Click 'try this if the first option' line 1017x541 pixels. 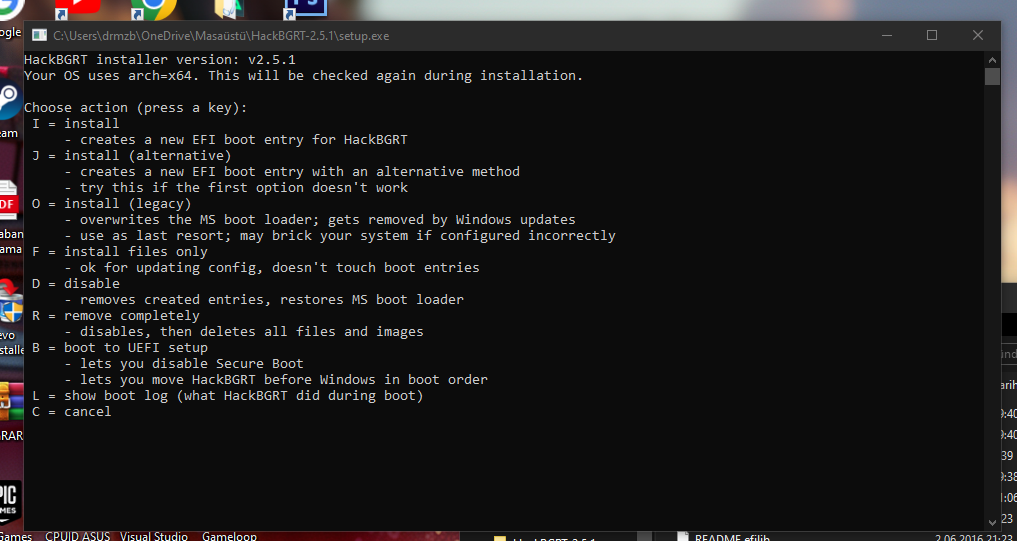[236, 187]
